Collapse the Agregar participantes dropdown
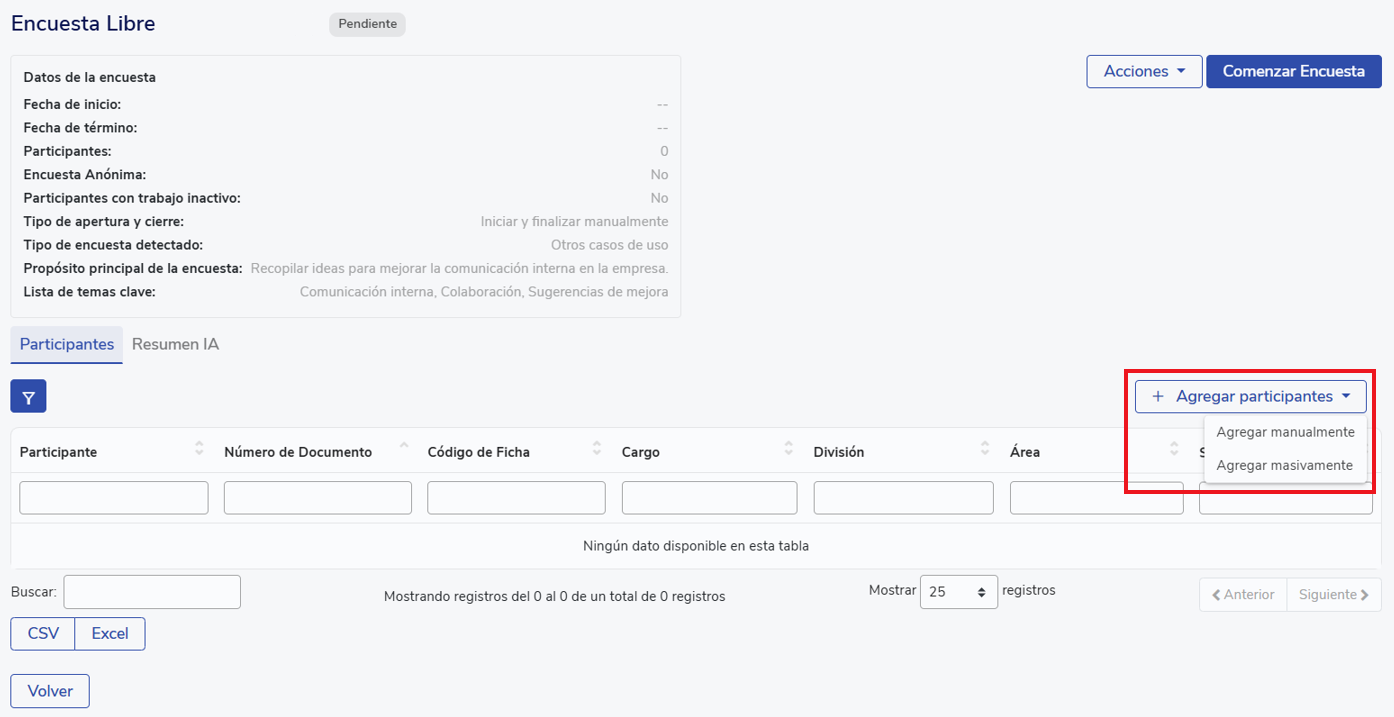Image resolution: width=1394 pixels, height=717 pixels. pyautogui.click(x=1250, y=397)
